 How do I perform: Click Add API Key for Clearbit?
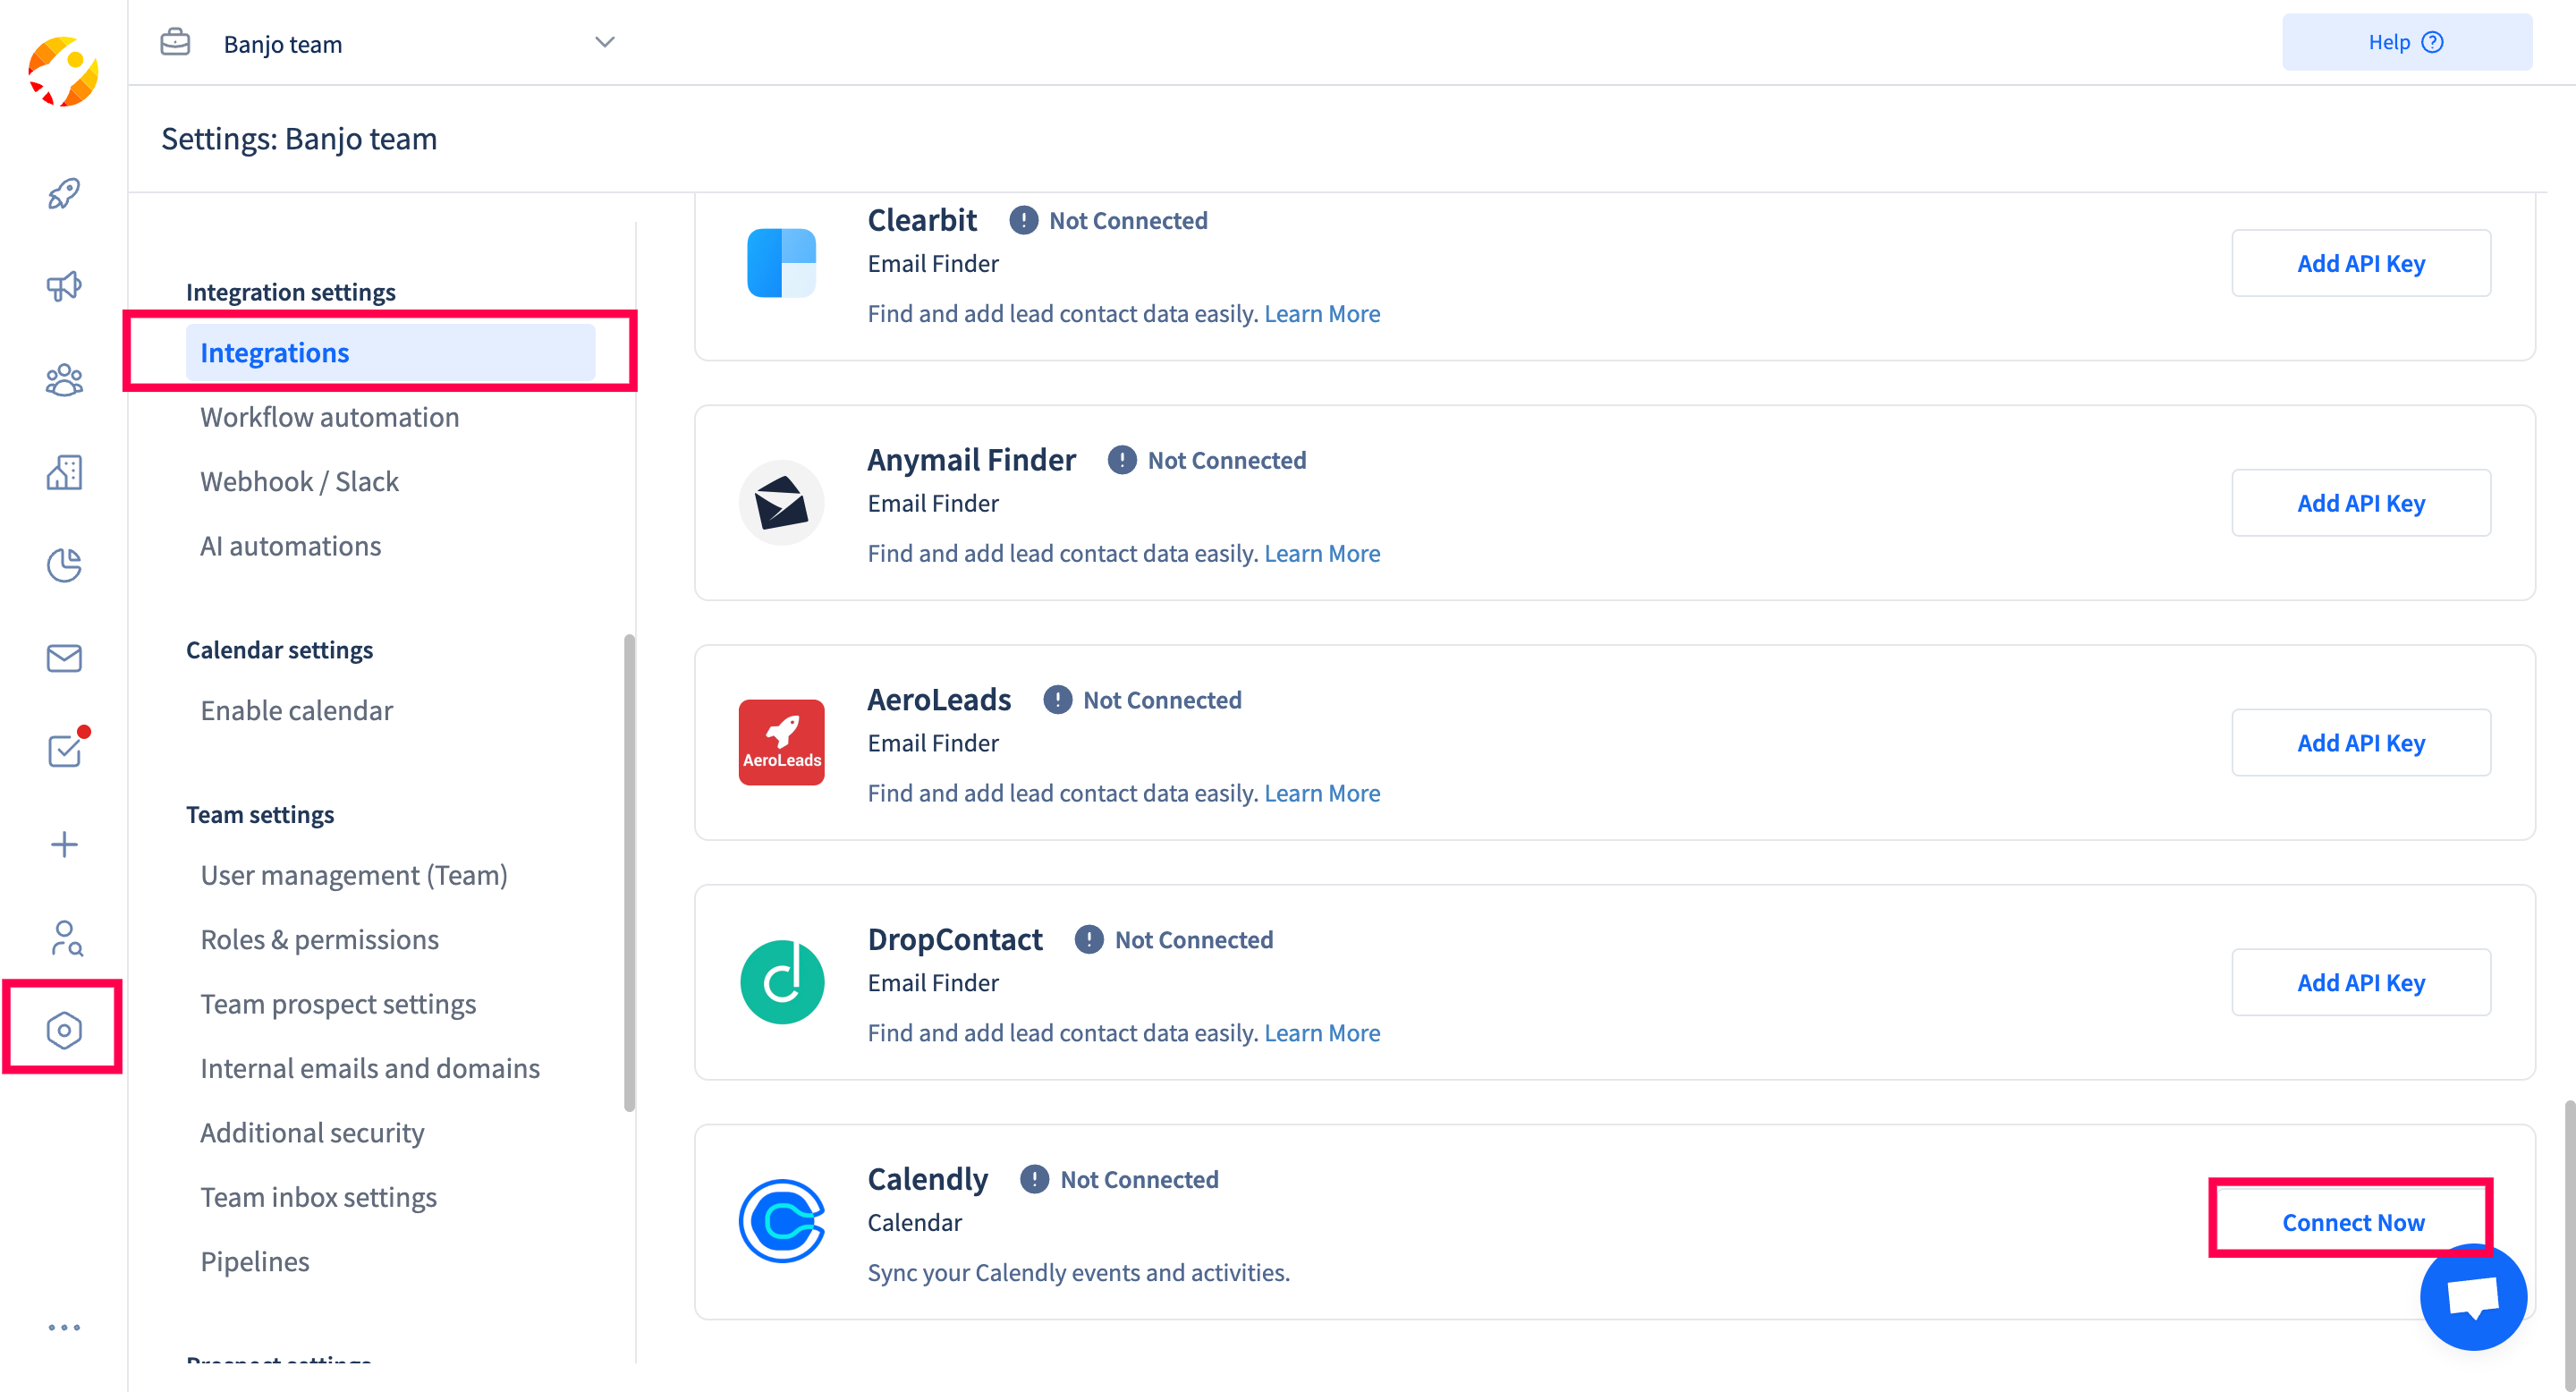click(x=2360, y=263)
